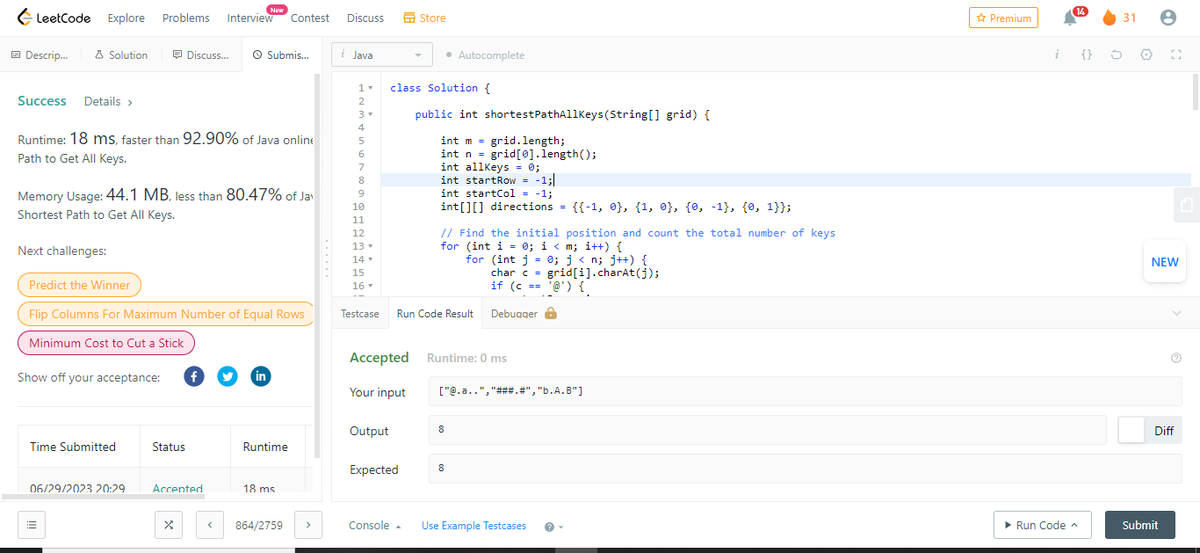Fold the code at line 1
1200x553 pixels.
click(x=372, y=88)
